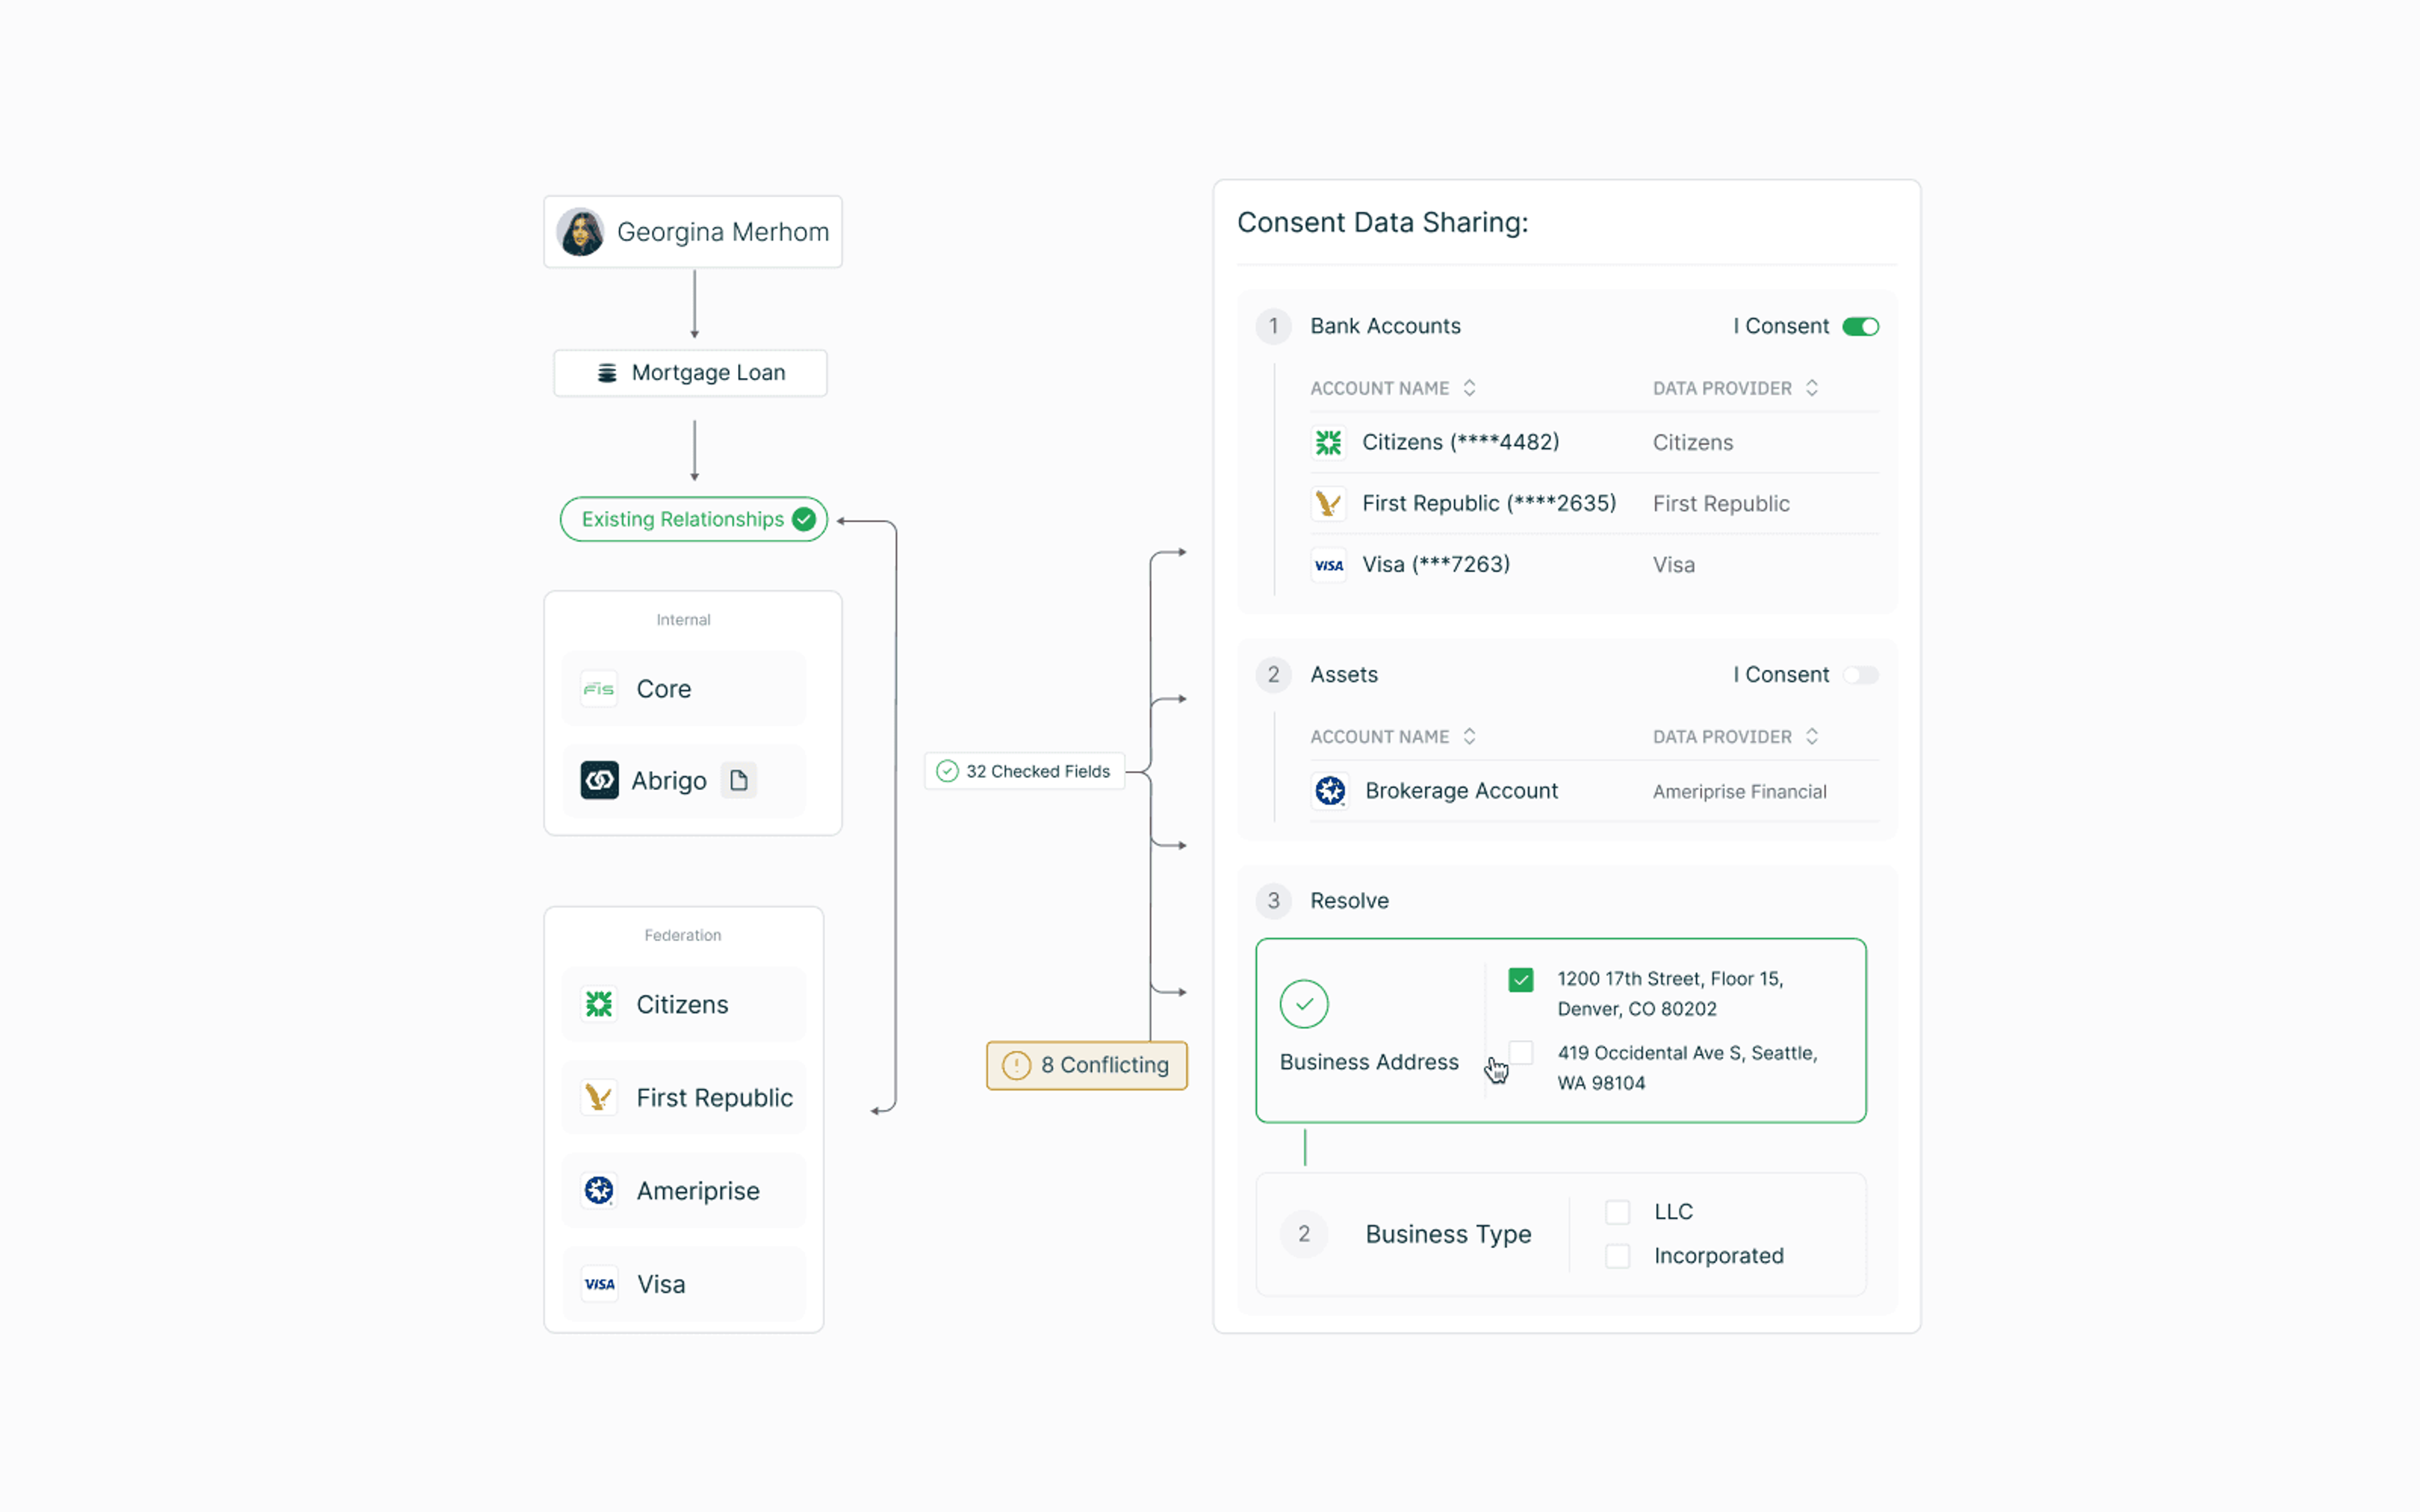Select Visa in the Federation list
The image size is (2420, 1512).
coord(684,1284)
